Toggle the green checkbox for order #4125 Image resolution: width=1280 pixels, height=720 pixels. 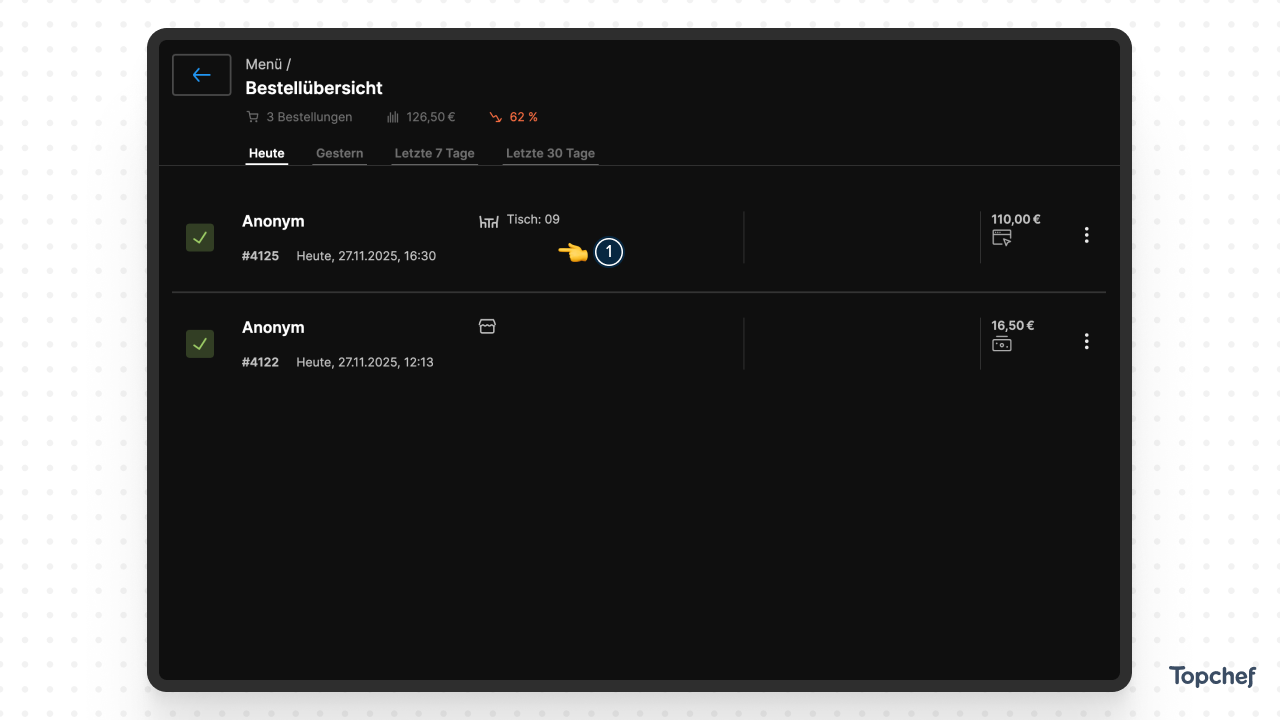tap(200, 238)
